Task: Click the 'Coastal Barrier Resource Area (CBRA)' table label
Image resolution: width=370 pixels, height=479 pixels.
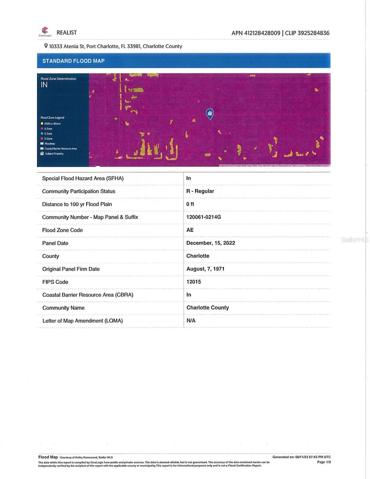Action: pyautogui.click(x=88, y=295)
